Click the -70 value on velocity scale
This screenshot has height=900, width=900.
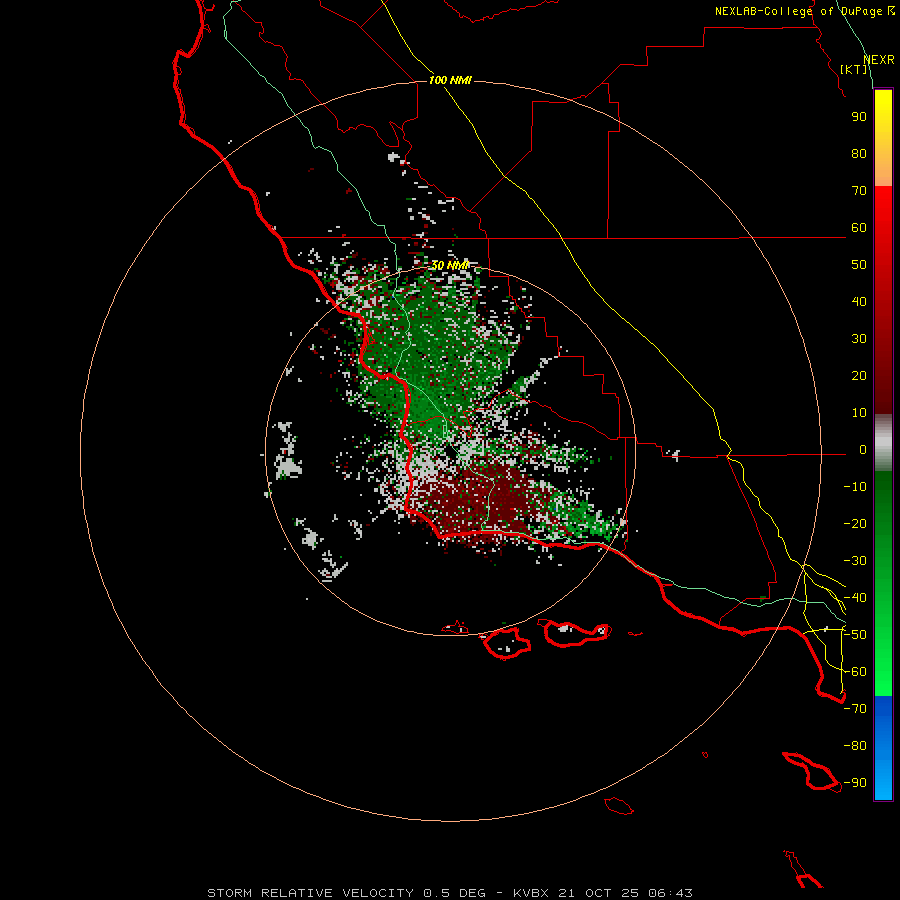coord(855,709)
